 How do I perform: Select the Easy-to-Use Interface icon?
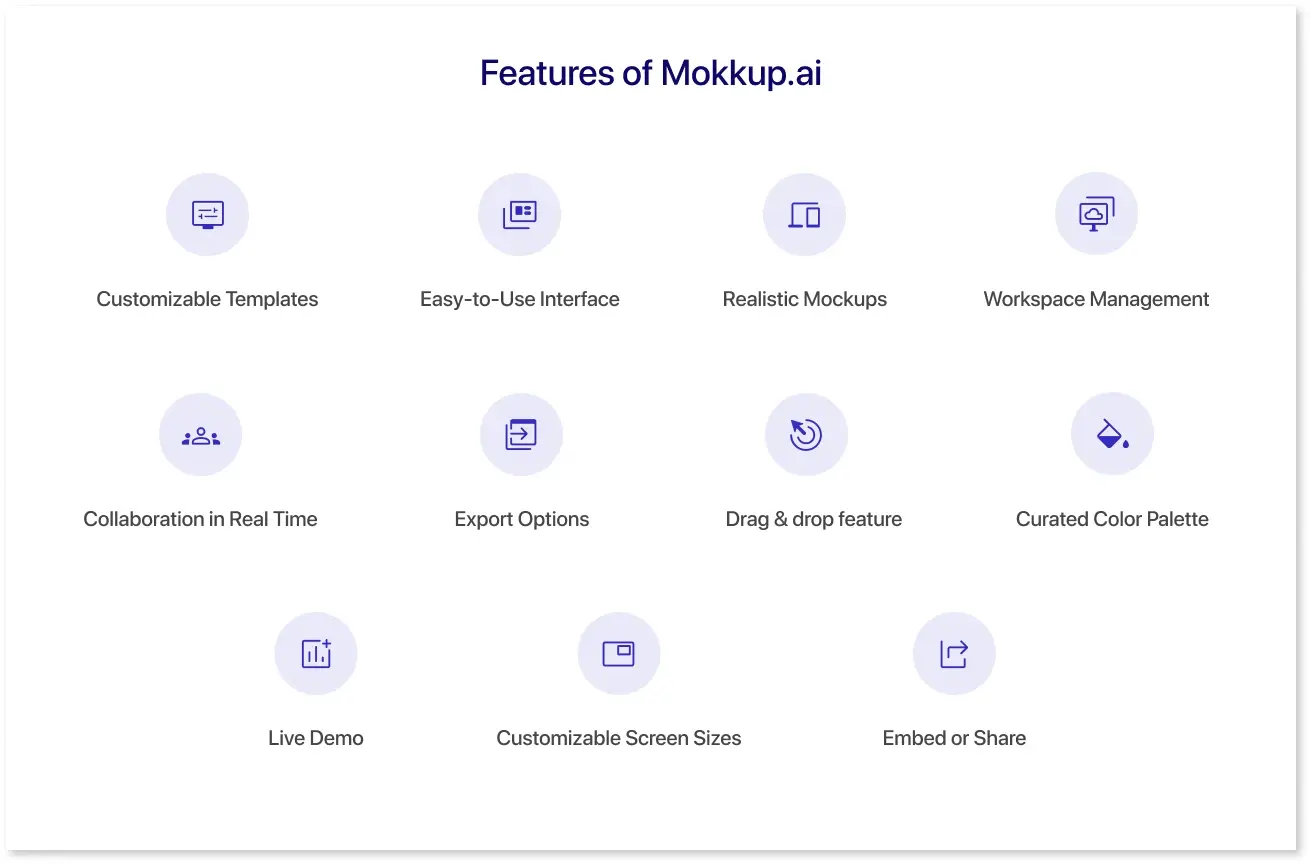519,215
